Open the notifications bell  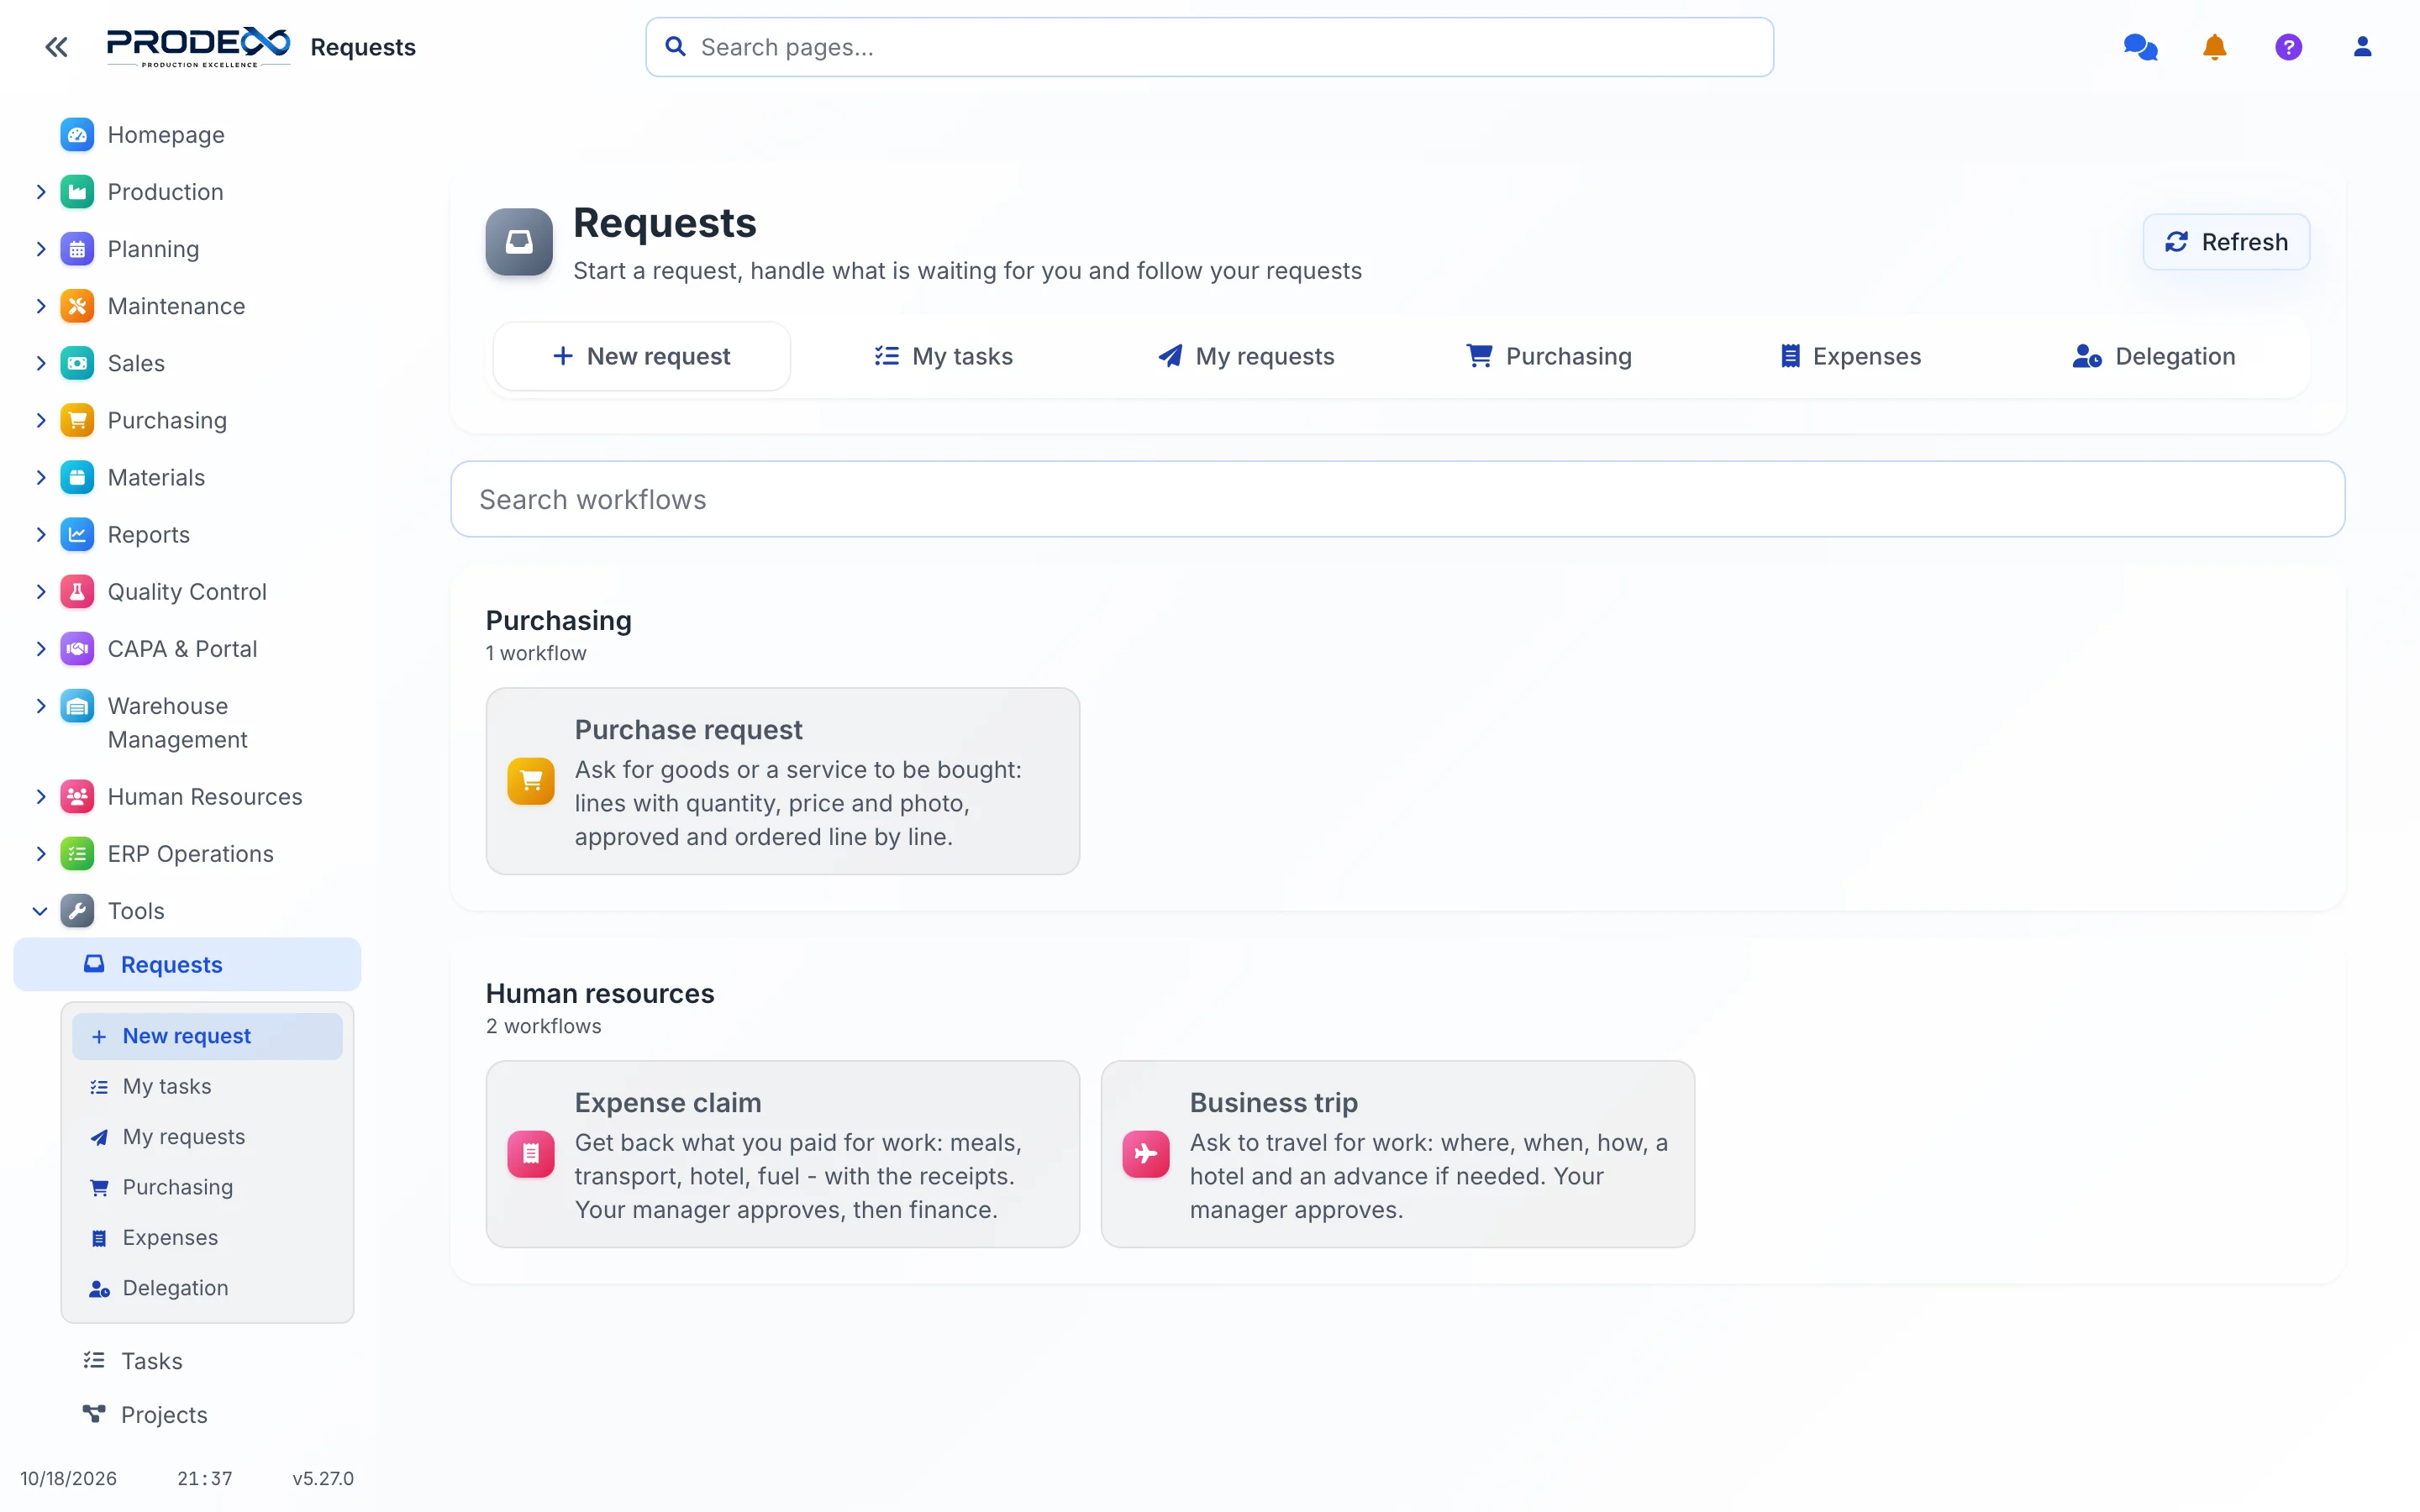pyautogui.click(x=2214, y=47)
